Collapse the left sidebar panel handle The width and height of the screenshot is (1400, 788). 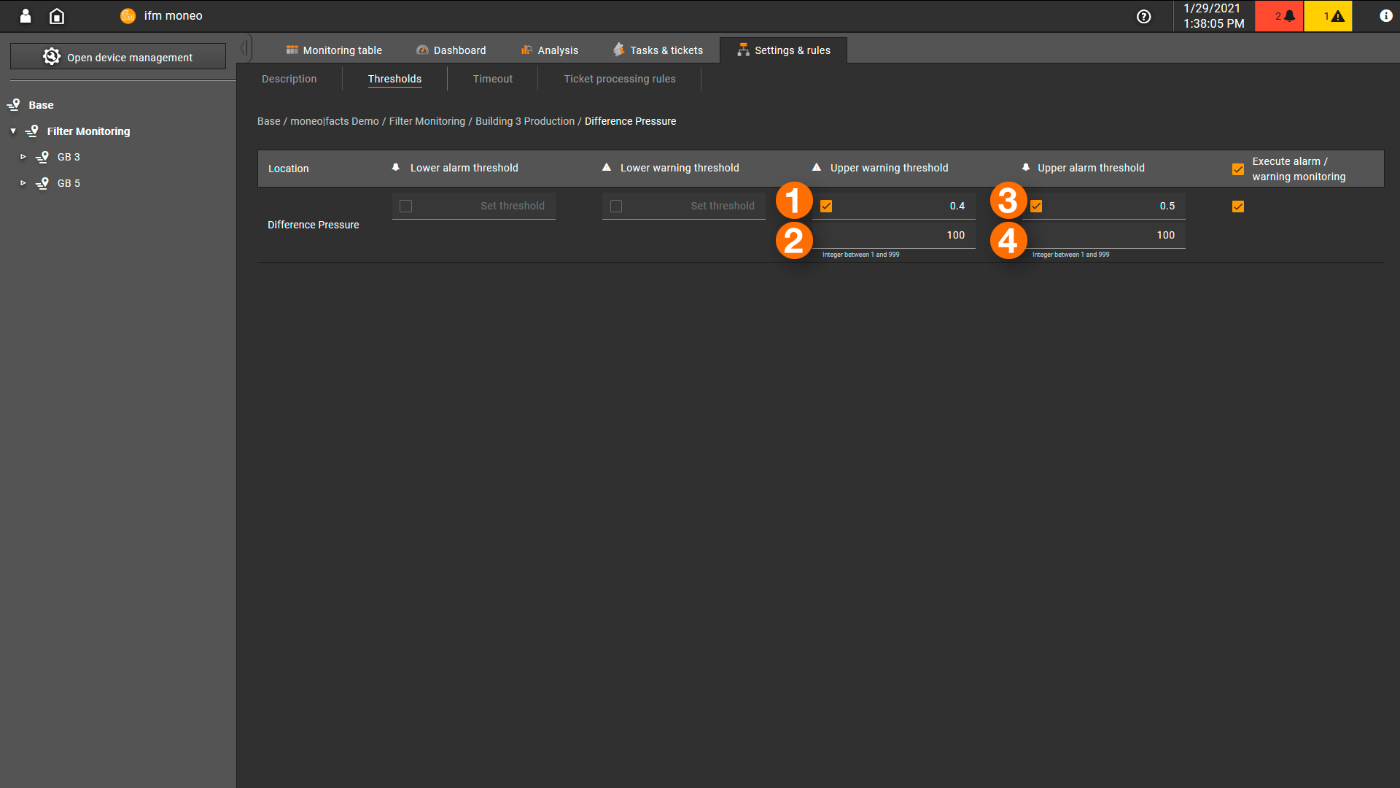pos(244,49)
